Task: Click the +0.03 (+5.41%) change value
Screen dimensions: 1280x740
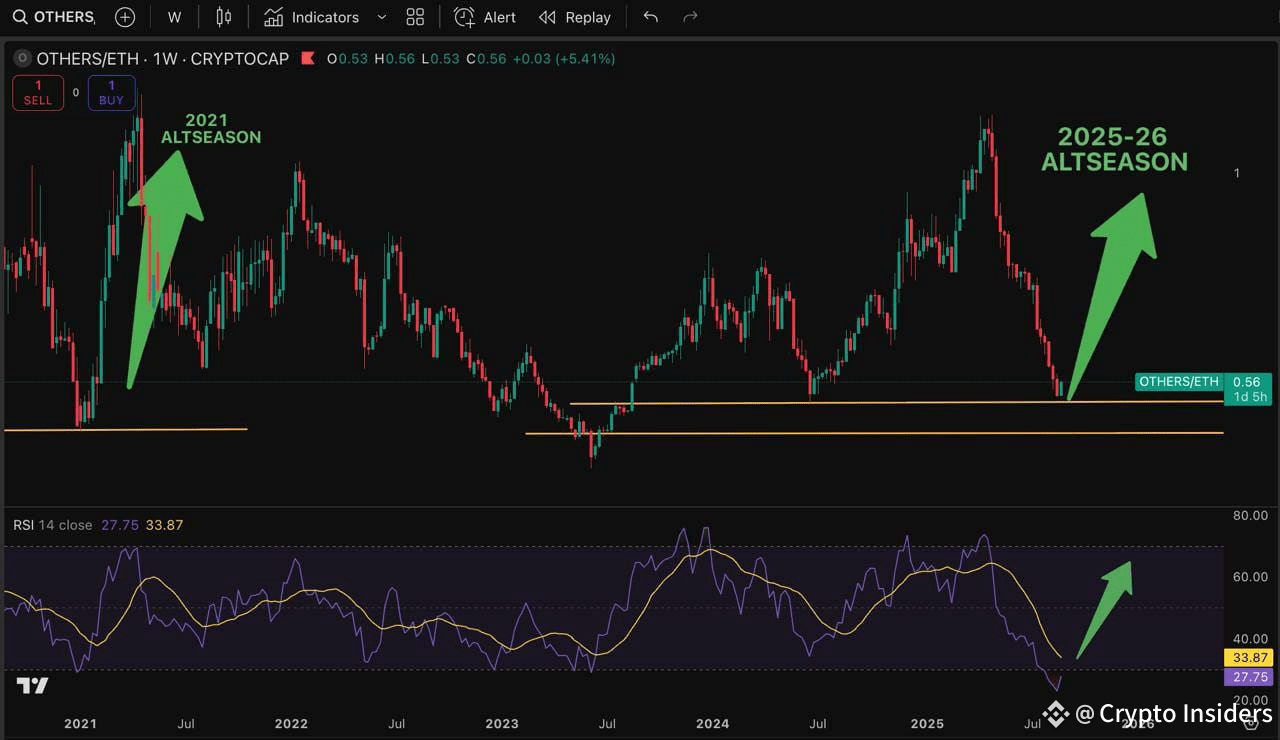Action: (564, 59)
